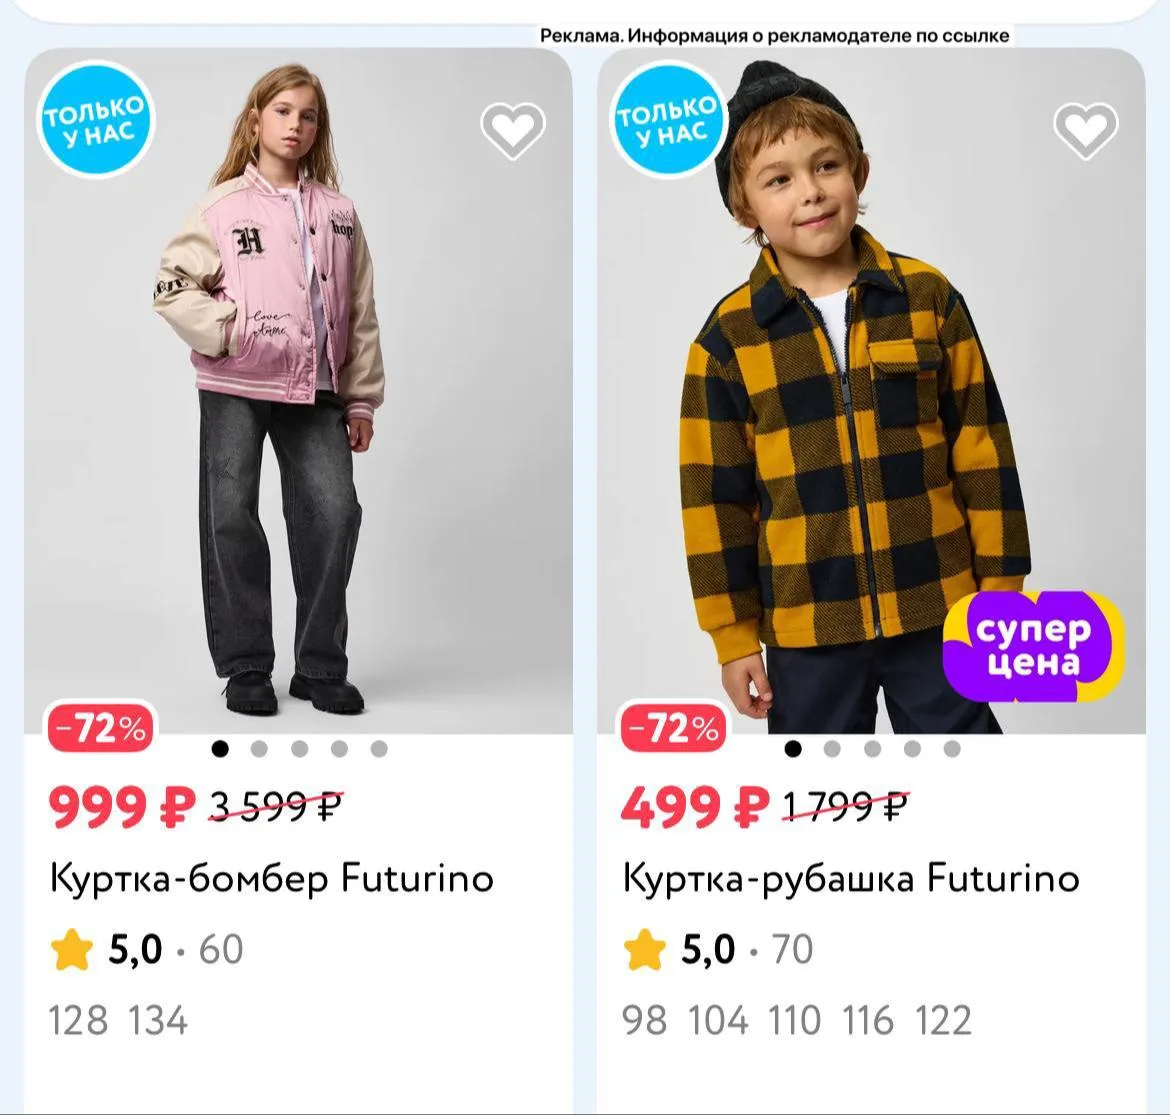Tap the 499 ₽ price on shirt-jacket
This screenshot has height=1115, width=1170.
tap(695, 807)
